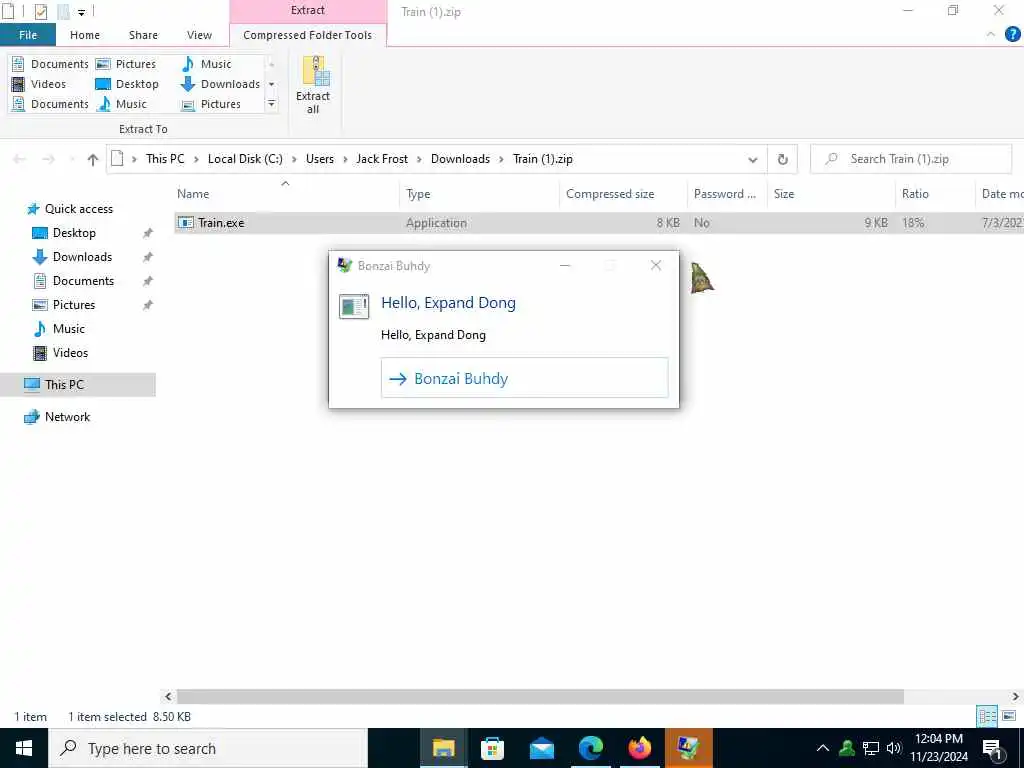This screenshot has height=768, width=1024.
Task: Go to Jack Frost breadcrumb folder
Action: [382, 159]
